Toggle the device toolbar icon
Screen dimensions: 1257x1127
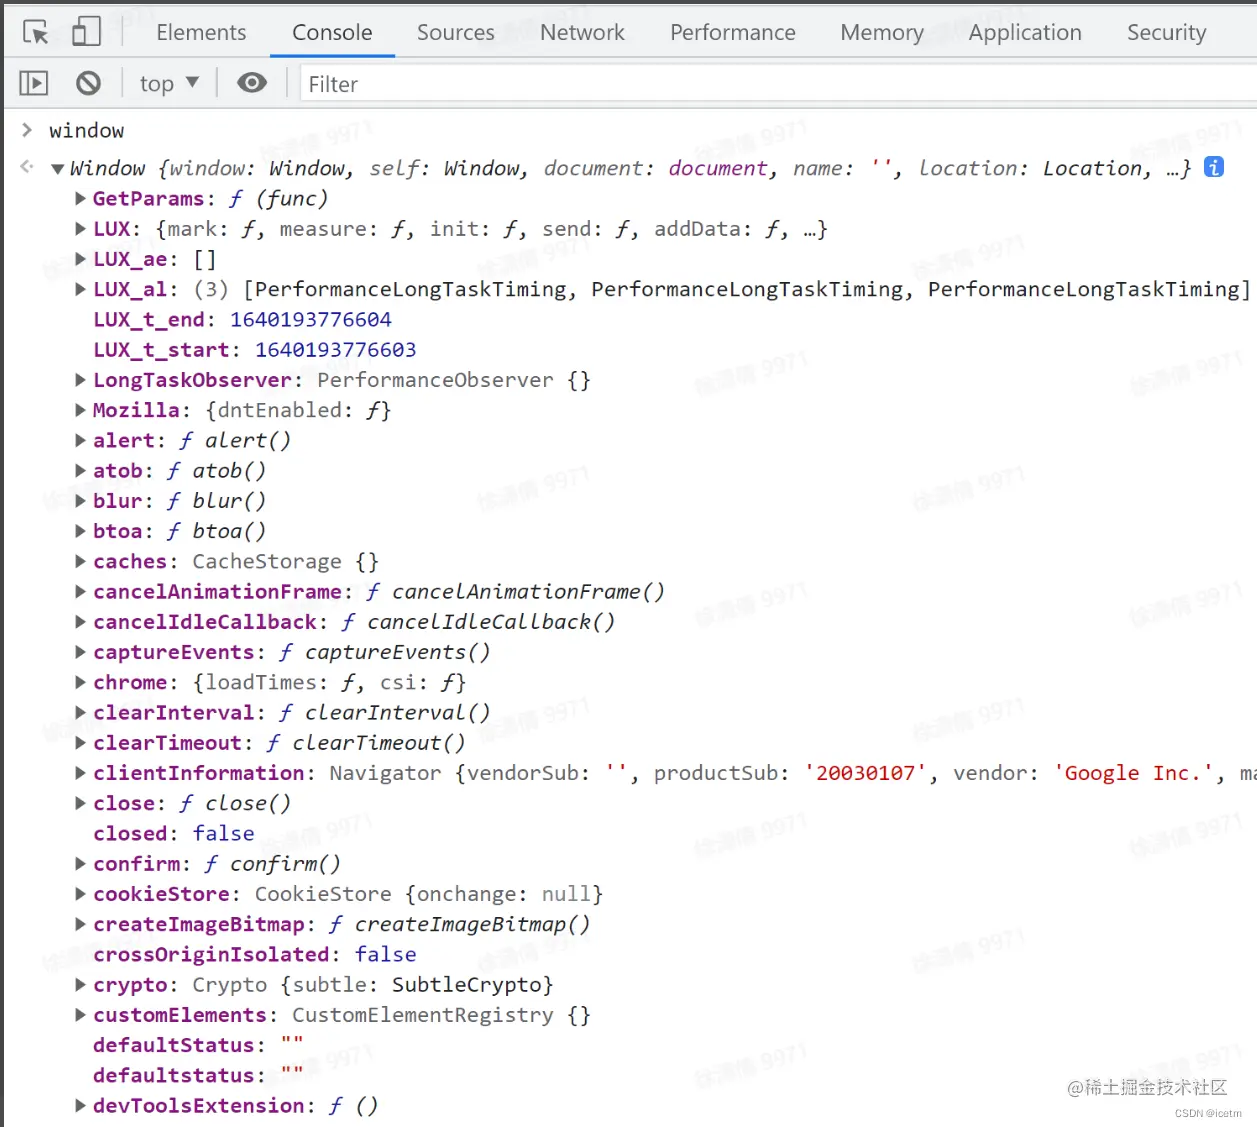(x=86, y=32)
